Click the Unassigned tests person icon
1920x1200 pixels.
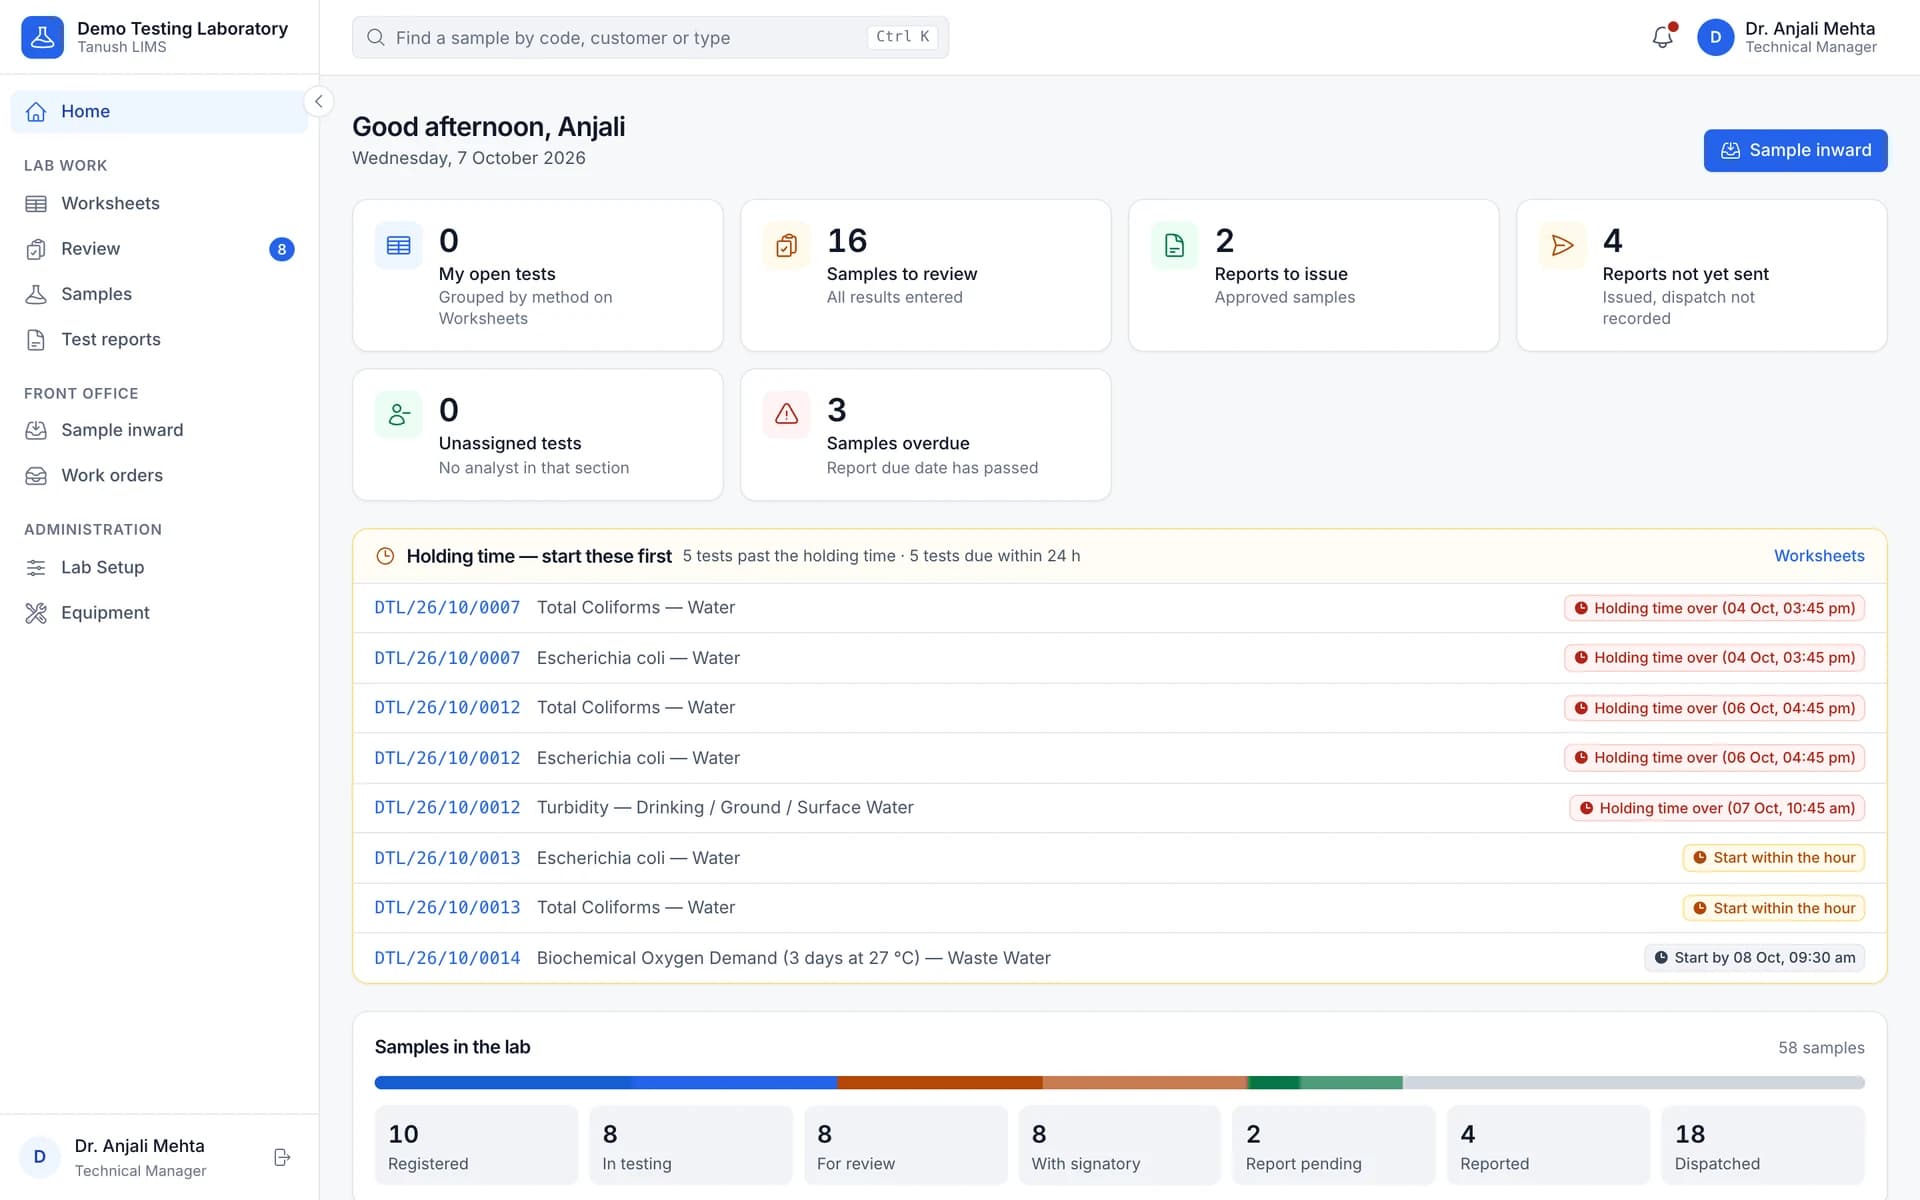coord(398,414)
